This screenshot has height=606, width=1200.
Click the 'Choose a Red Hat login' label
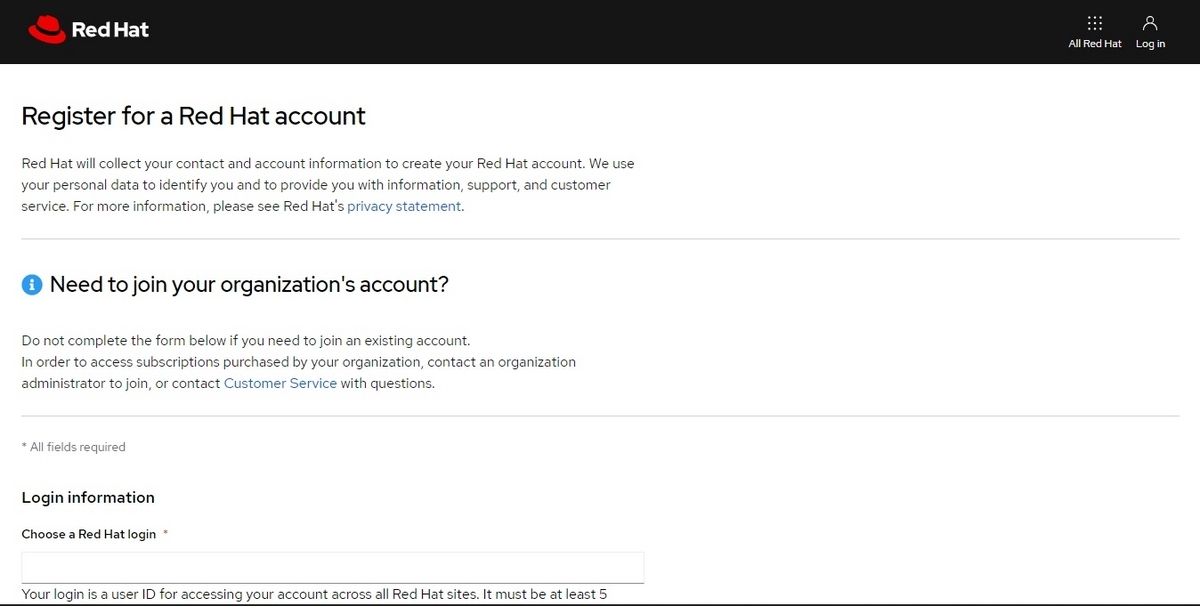click(89, 534)
